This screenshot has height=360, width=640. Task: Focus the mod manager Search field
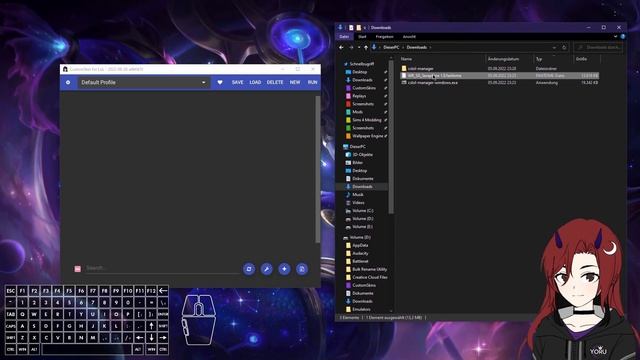pyautogui.click(x=162, y=268)
